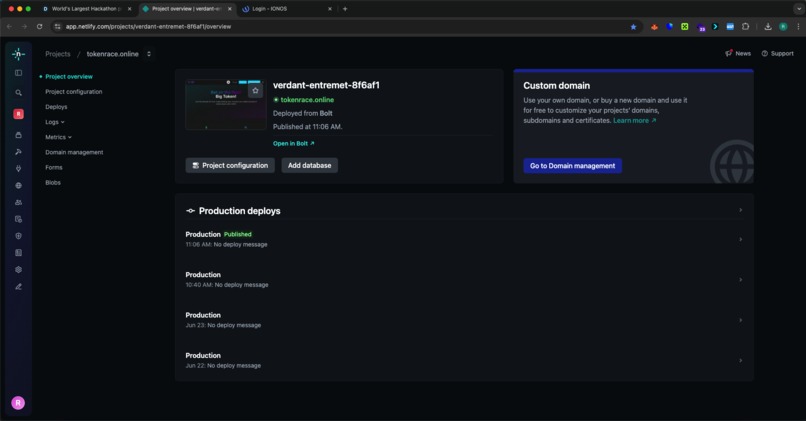Click the Netlify logo in the sidebar
Viewport: 806px width, 421px height.
(x=19, y=54)
